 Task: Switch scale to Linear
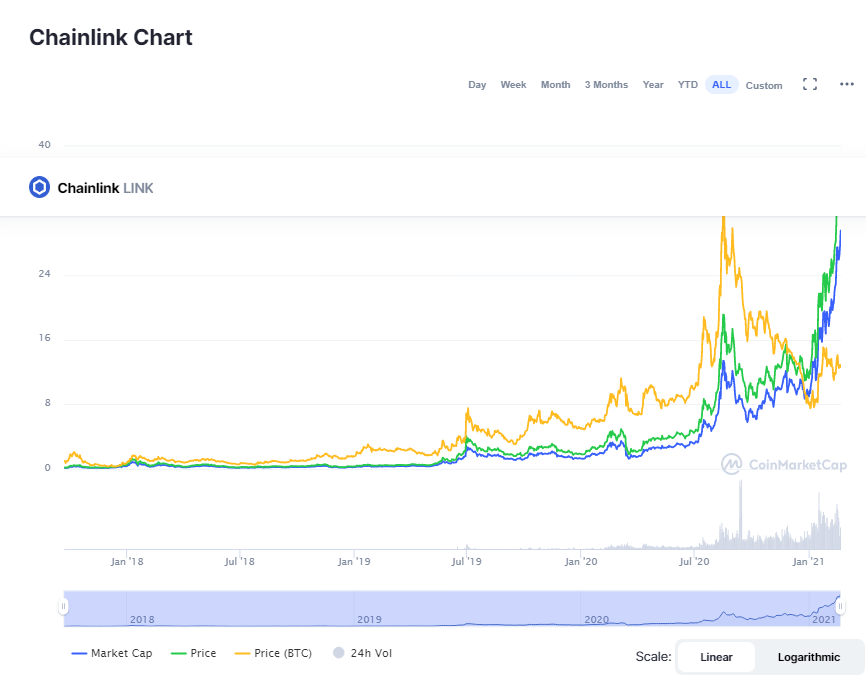[716, 657]
